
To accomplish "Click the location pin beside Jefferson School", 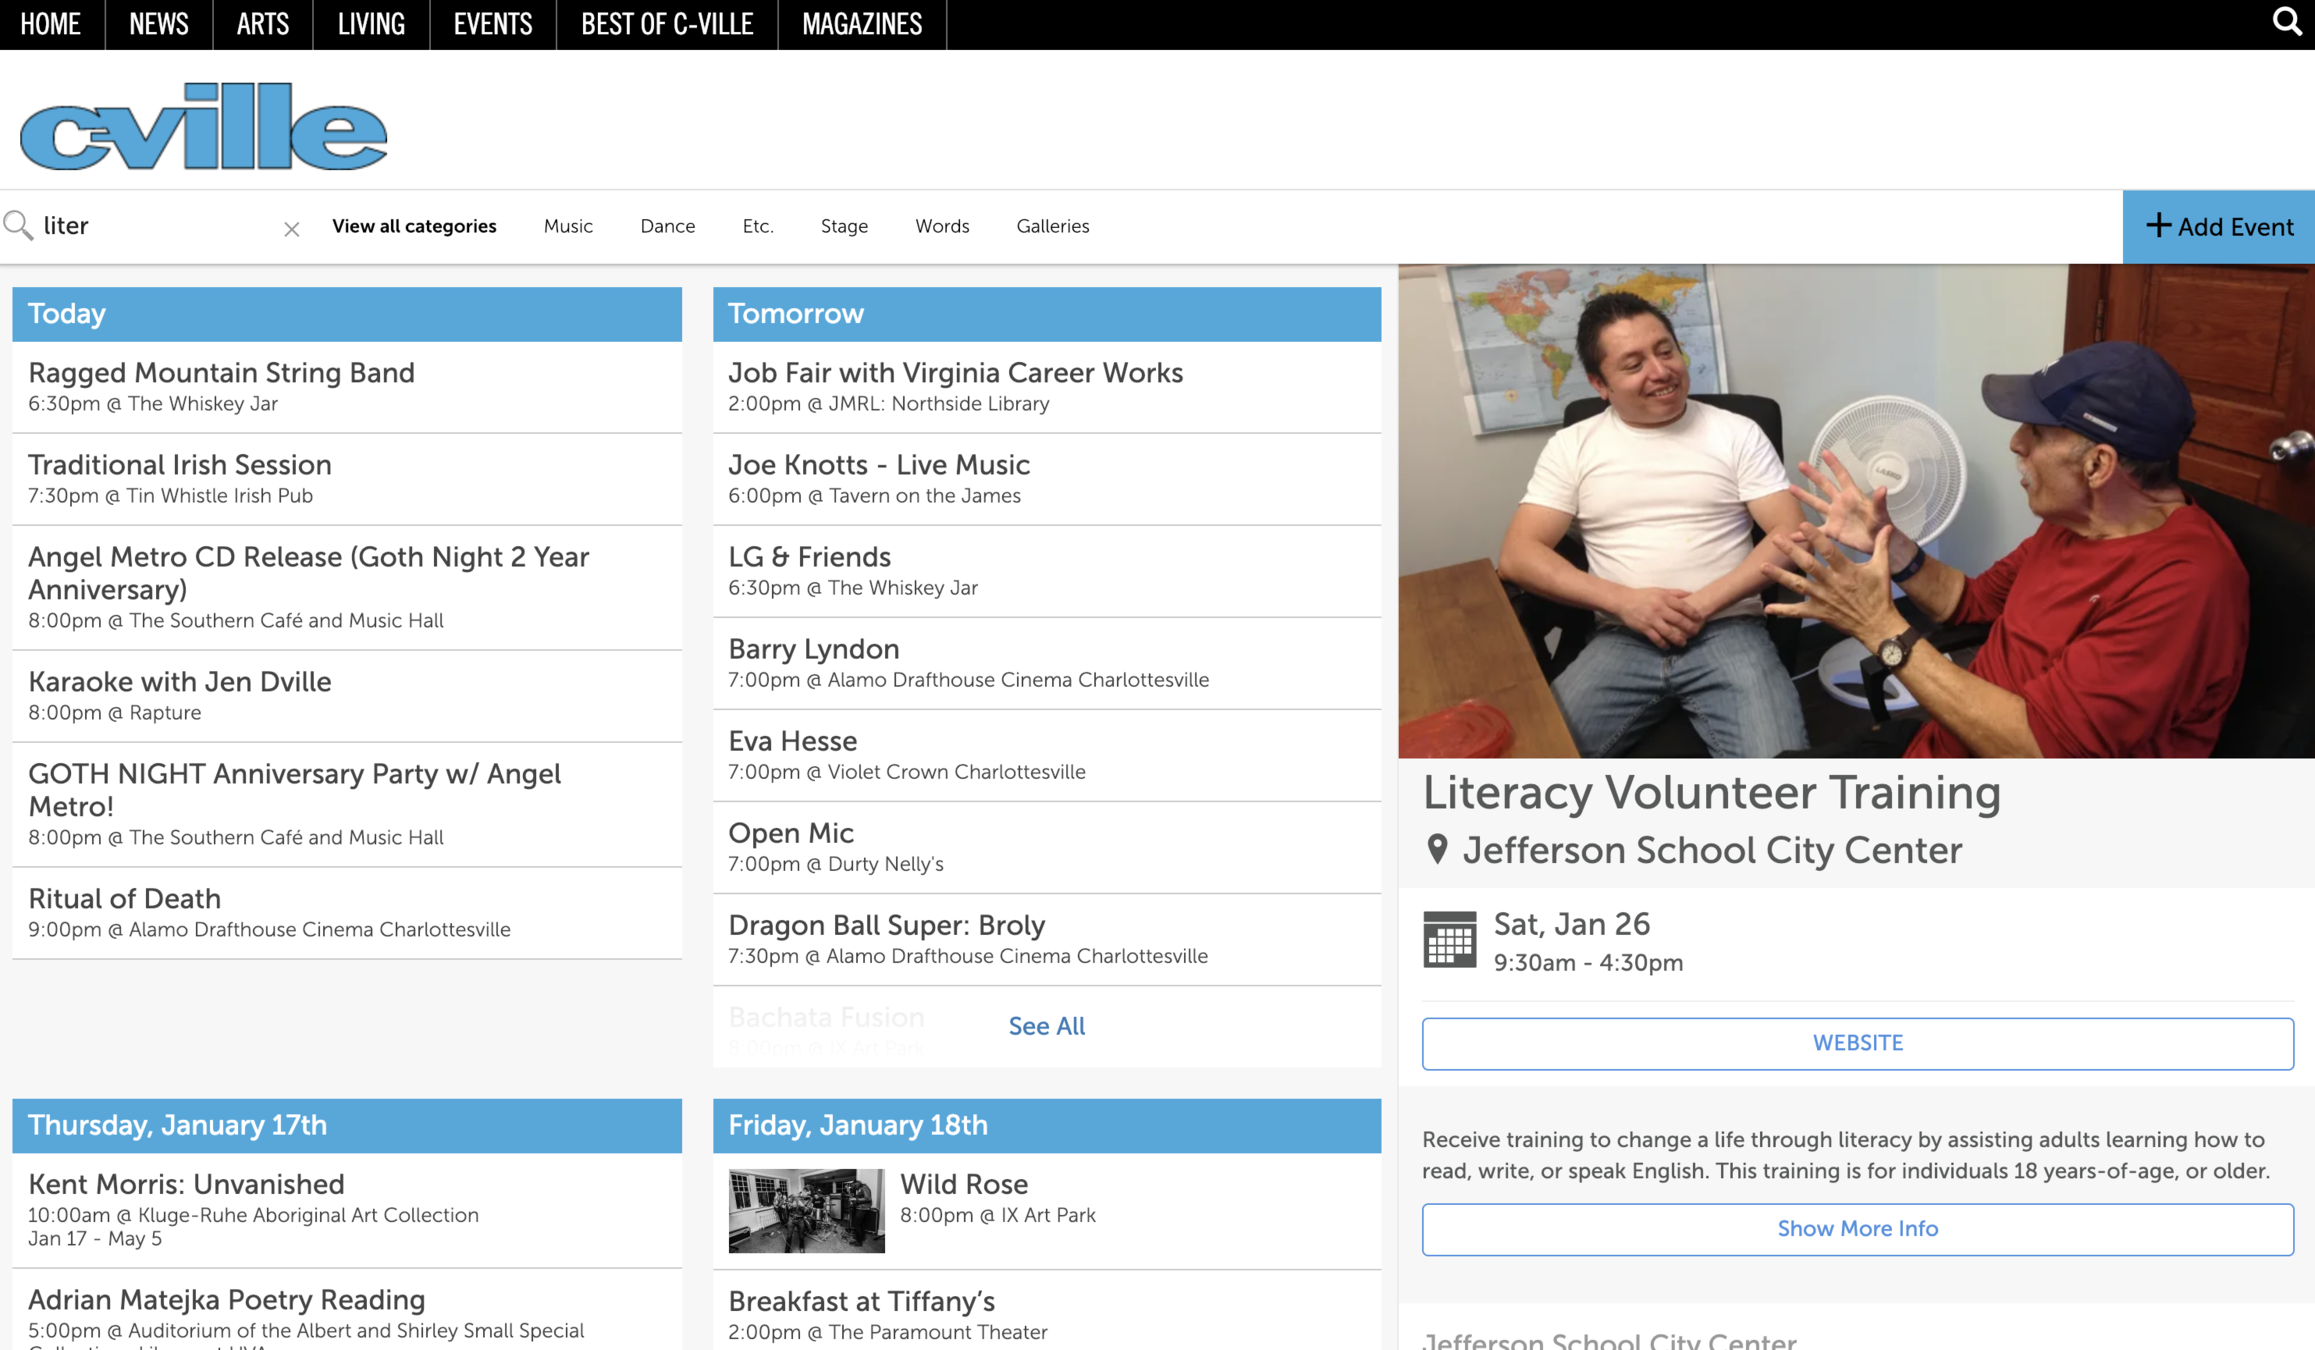I will click(x=1437, y=849).
